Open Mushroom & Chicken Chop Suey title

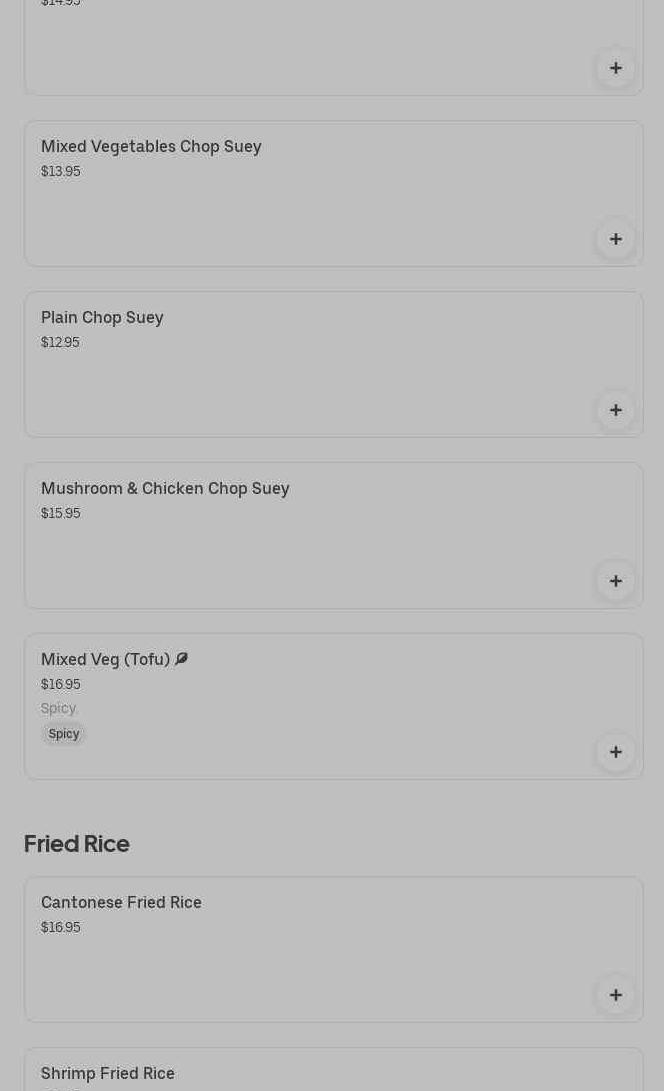(165, 489)
